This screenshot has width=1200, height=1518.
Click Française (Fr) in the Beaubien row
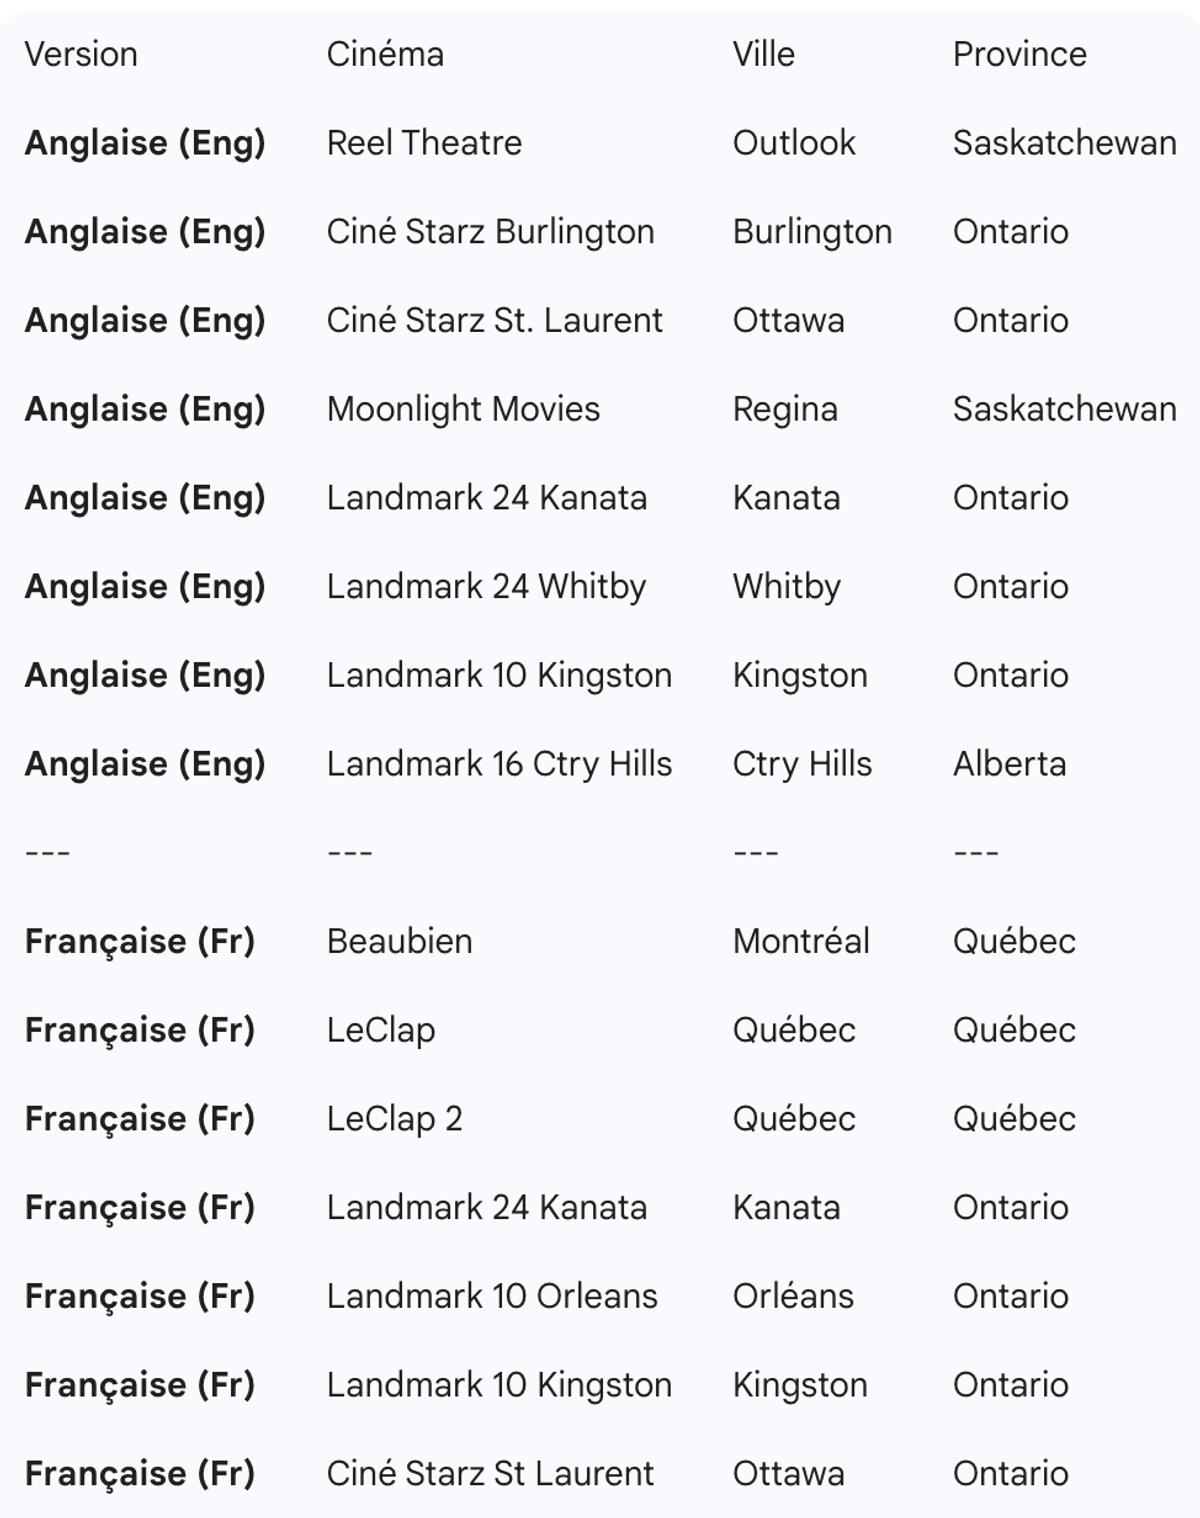point(140,941)
